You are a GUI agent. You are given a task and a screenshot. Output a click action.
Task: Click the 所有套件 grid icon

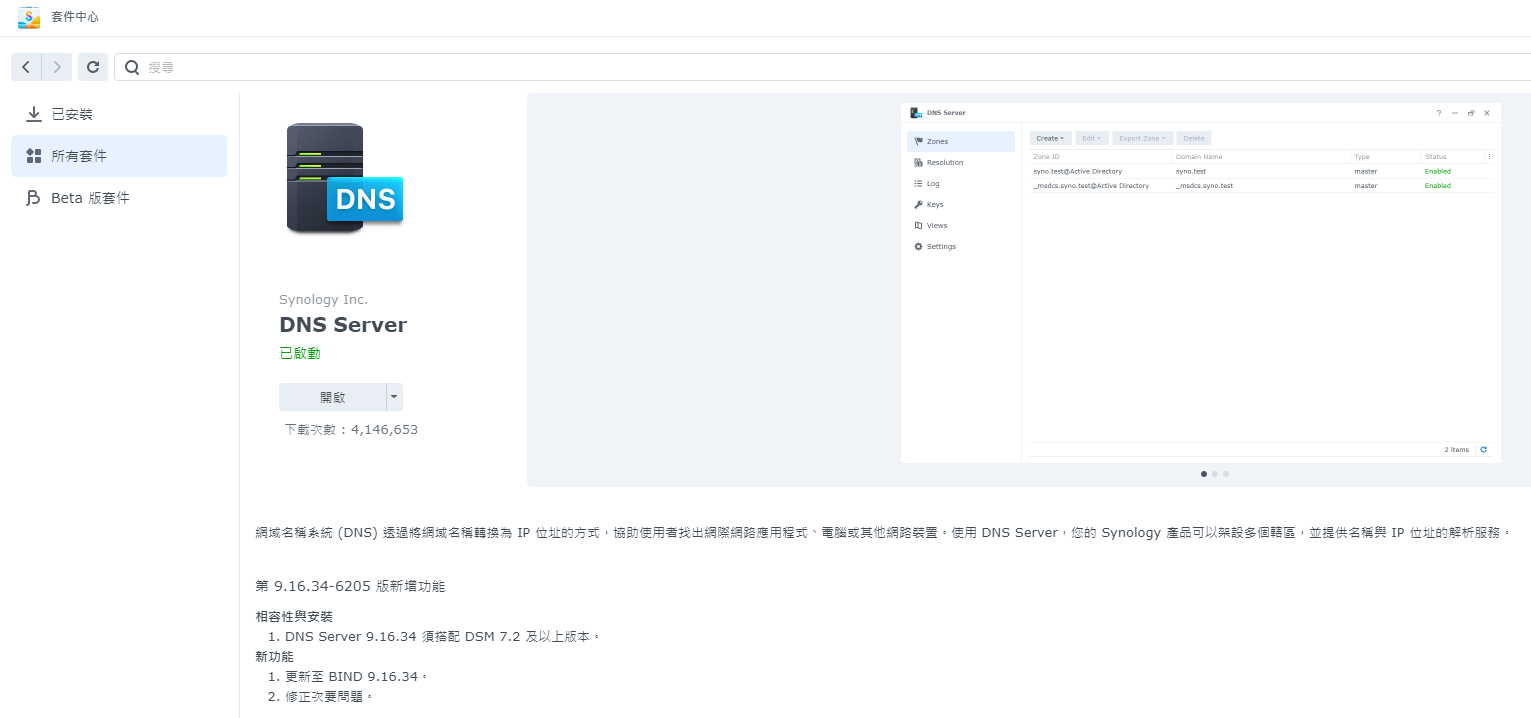(34, 155)
